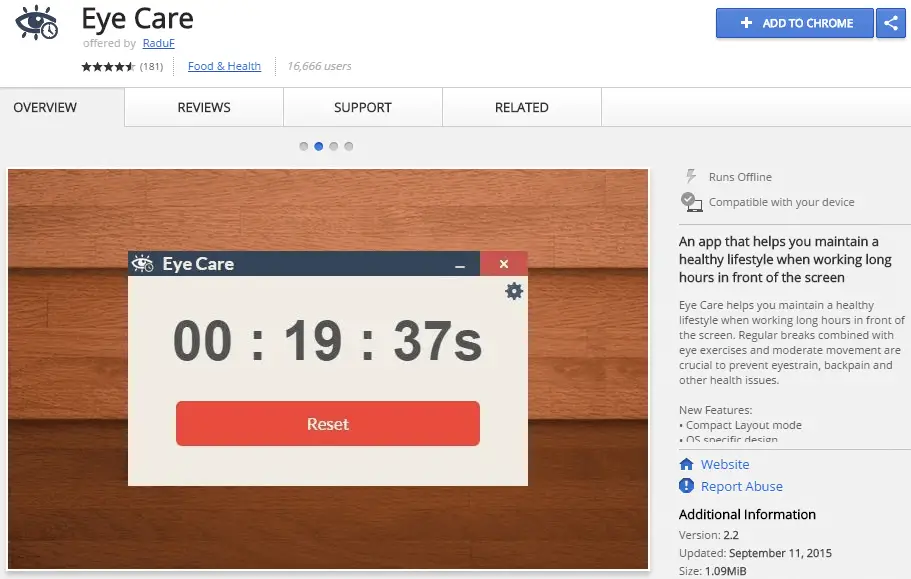911x579 pixels.
Task: Click the star rating icons
Action: click(109, 66)
